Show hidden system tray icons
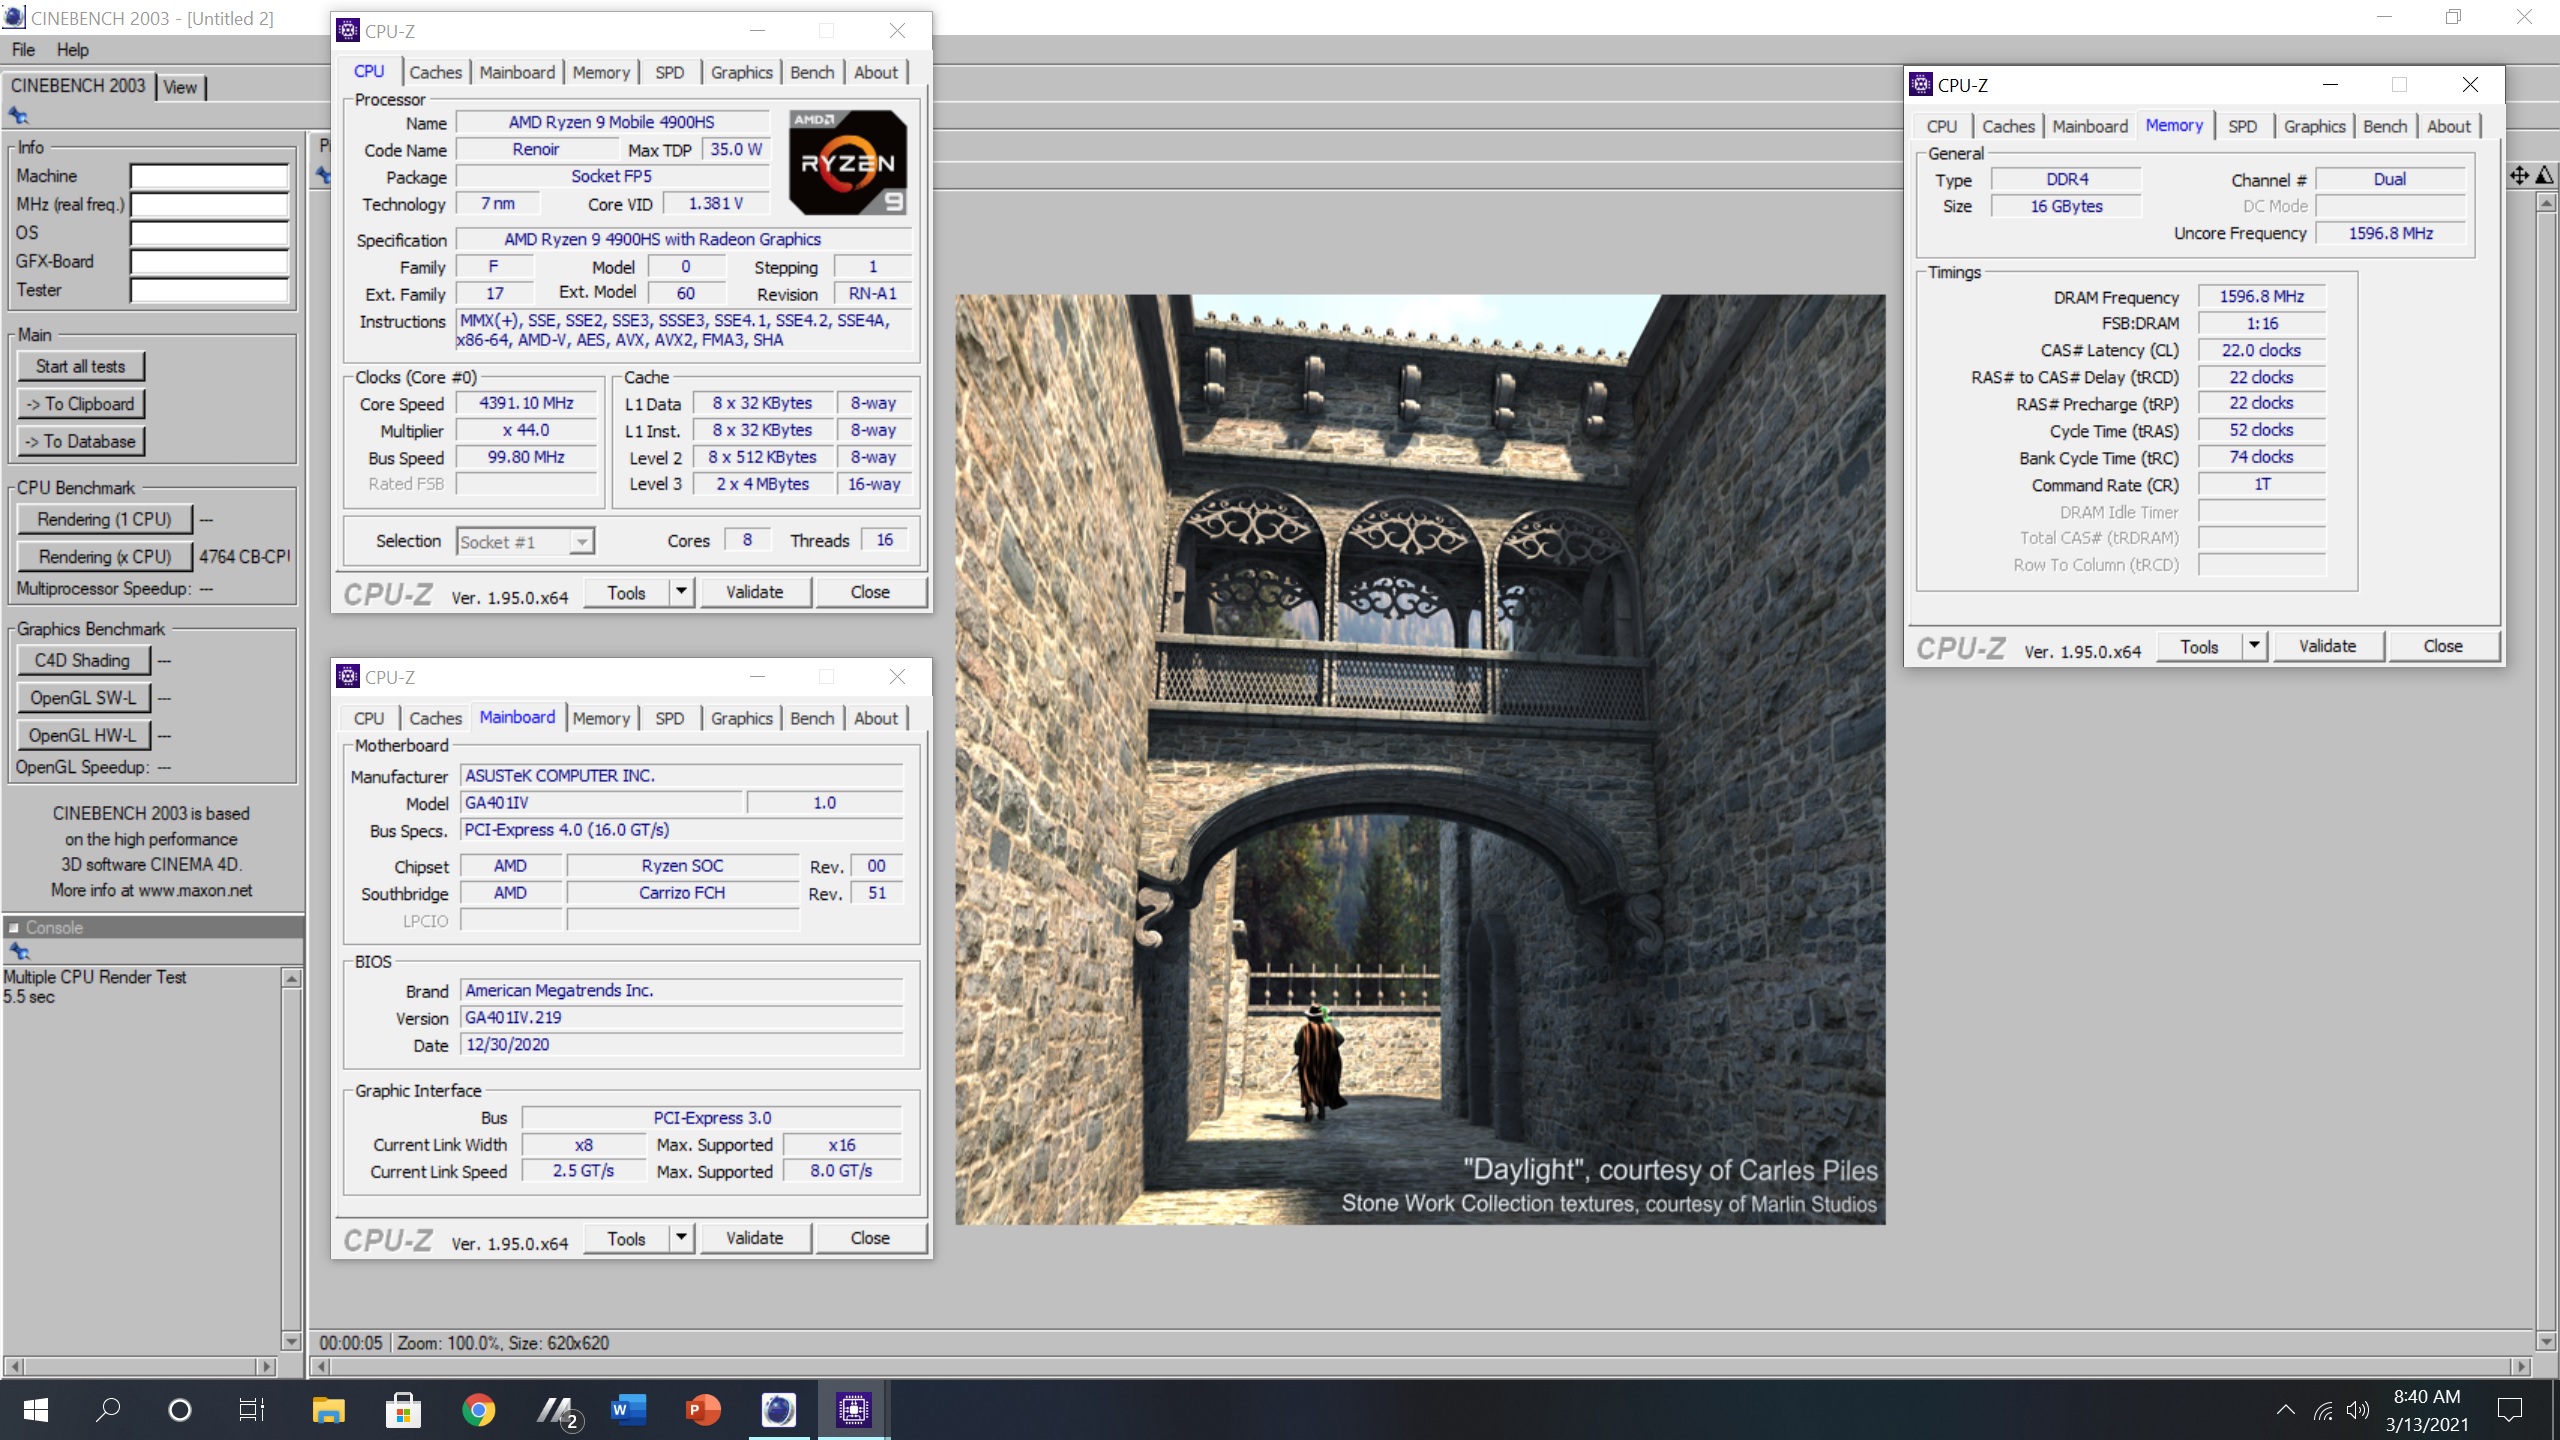 tap(2285, 1411)
